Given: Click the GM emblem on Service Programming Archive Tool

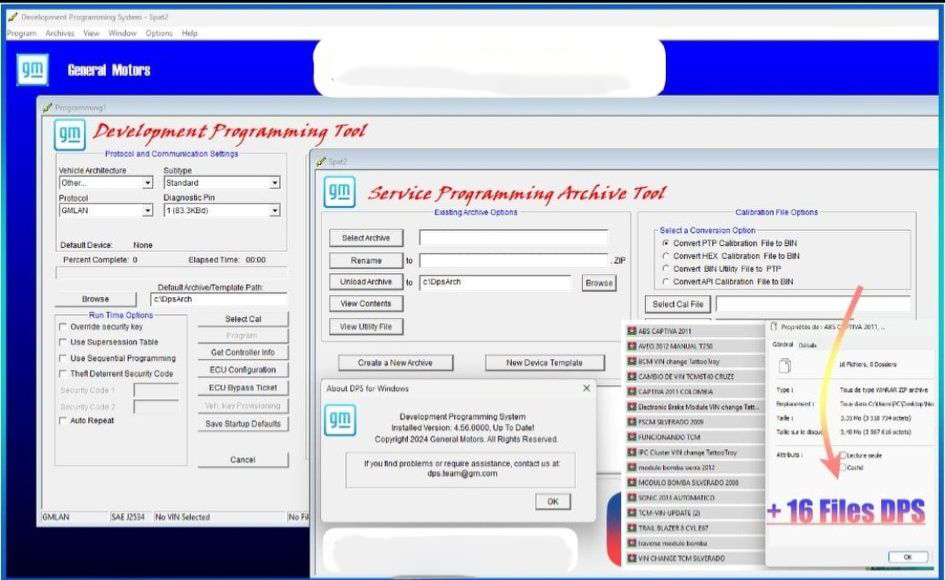Looking at the screenshot, I should coord(338,192).
